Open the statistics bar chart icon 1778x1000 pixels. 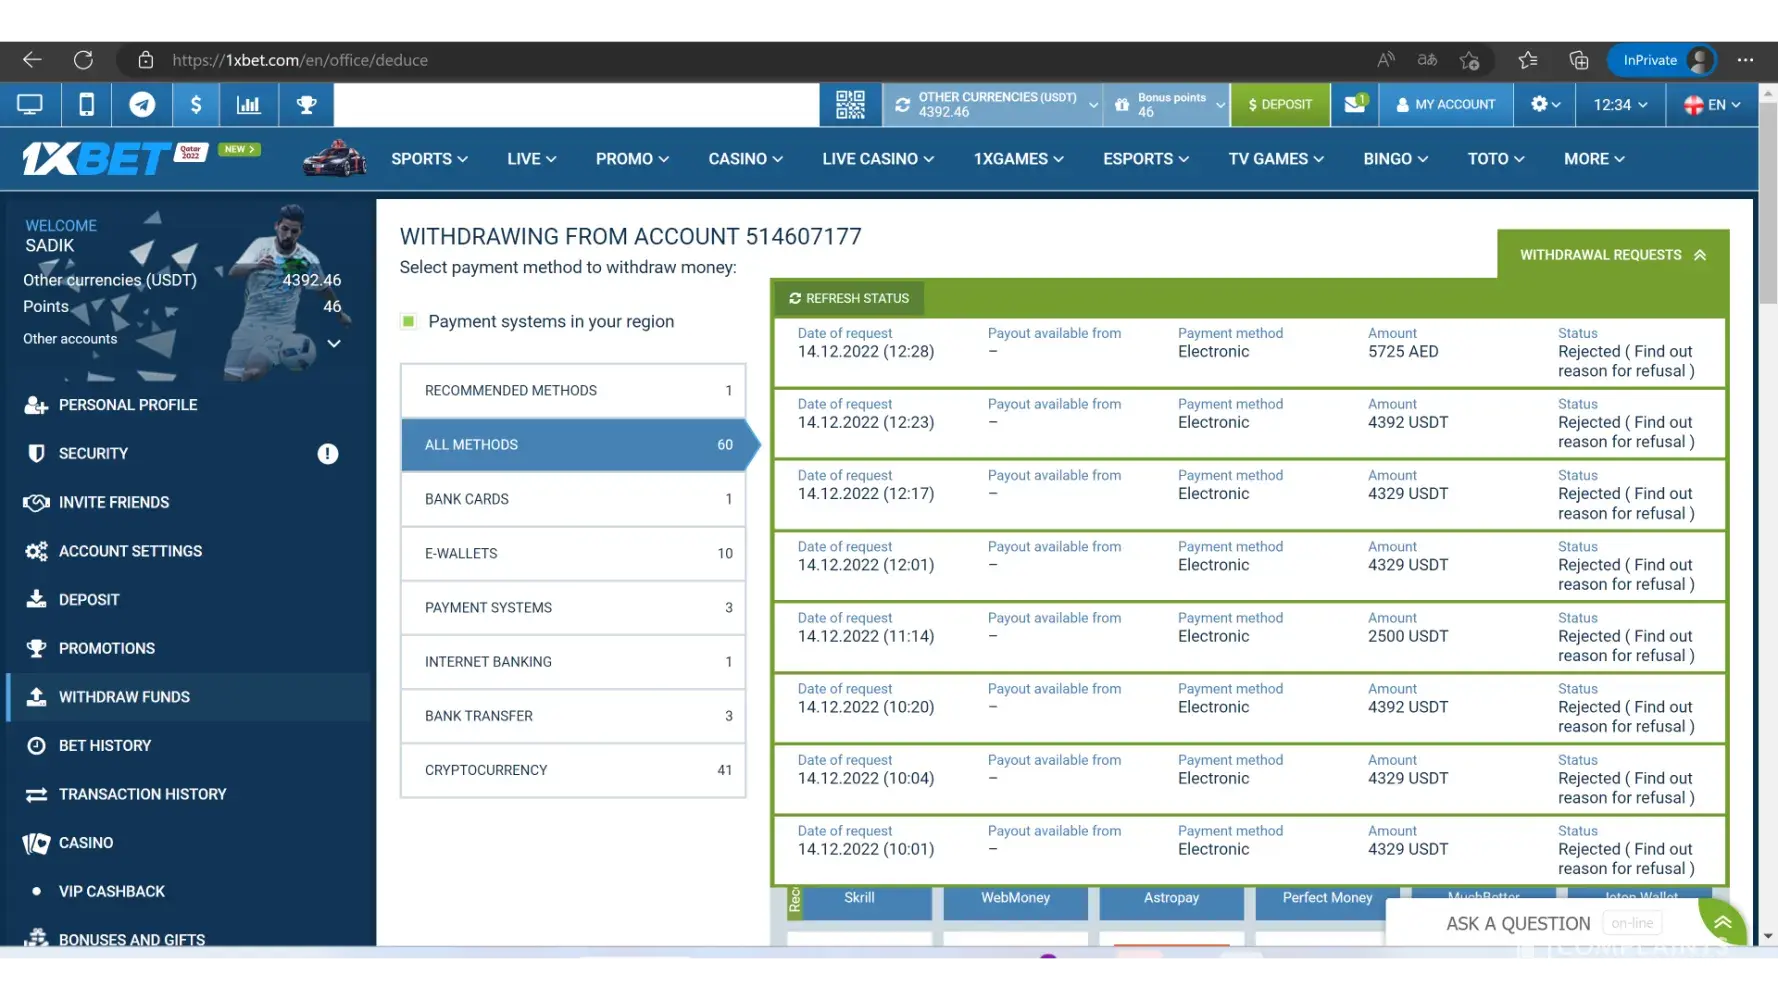click(x=248, y=105)
